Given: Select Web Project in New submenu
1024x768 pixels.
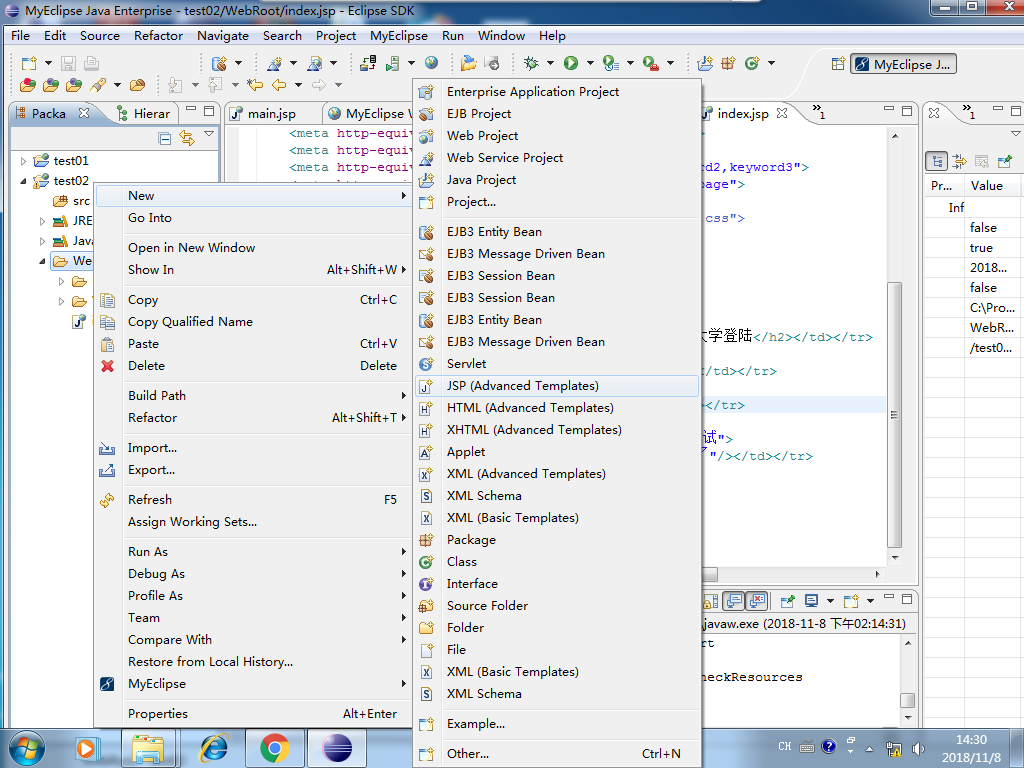Looking at the screenshot, I should tap(557, 136).
